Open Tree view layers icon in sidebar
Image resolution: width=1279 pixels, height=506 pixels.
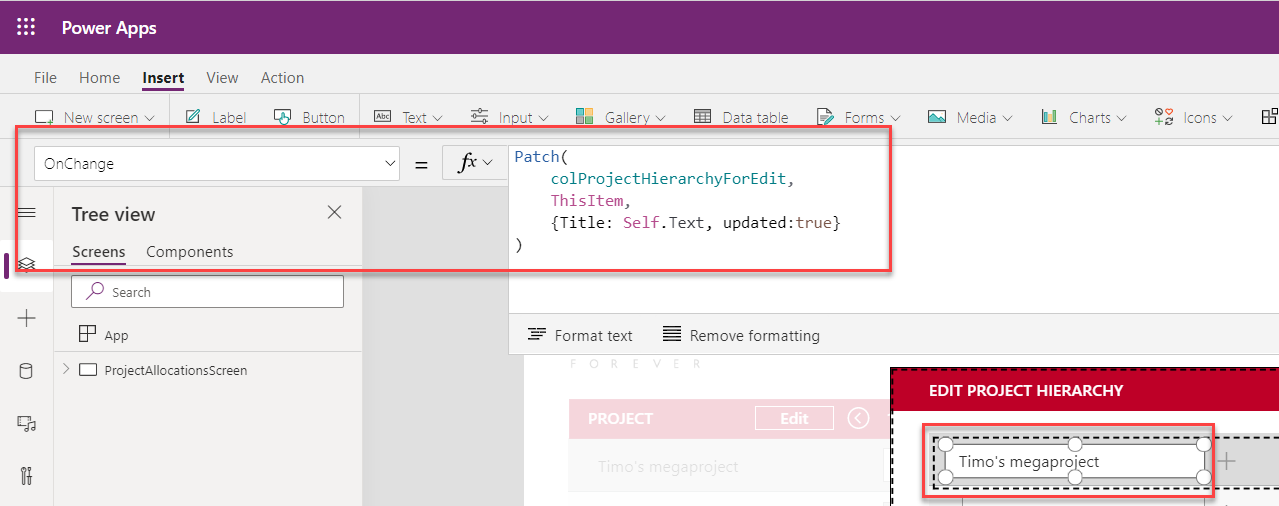(27, 265)
